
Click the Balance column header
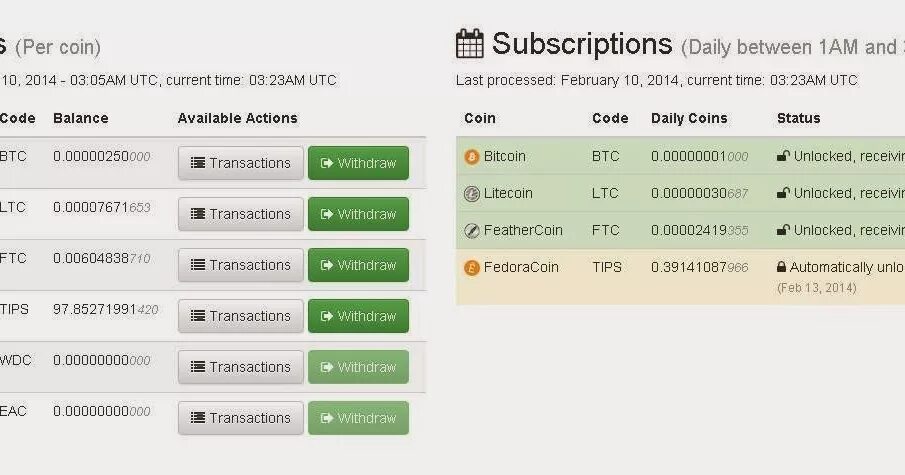click(x=81, y=118)
